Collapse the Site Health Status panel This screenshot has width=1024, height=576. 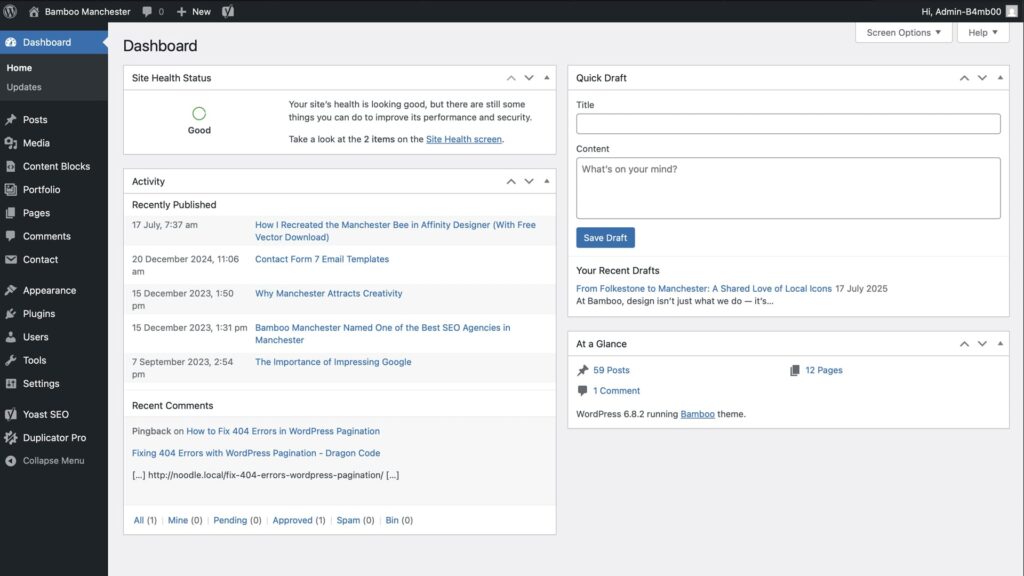click(547, 78)
